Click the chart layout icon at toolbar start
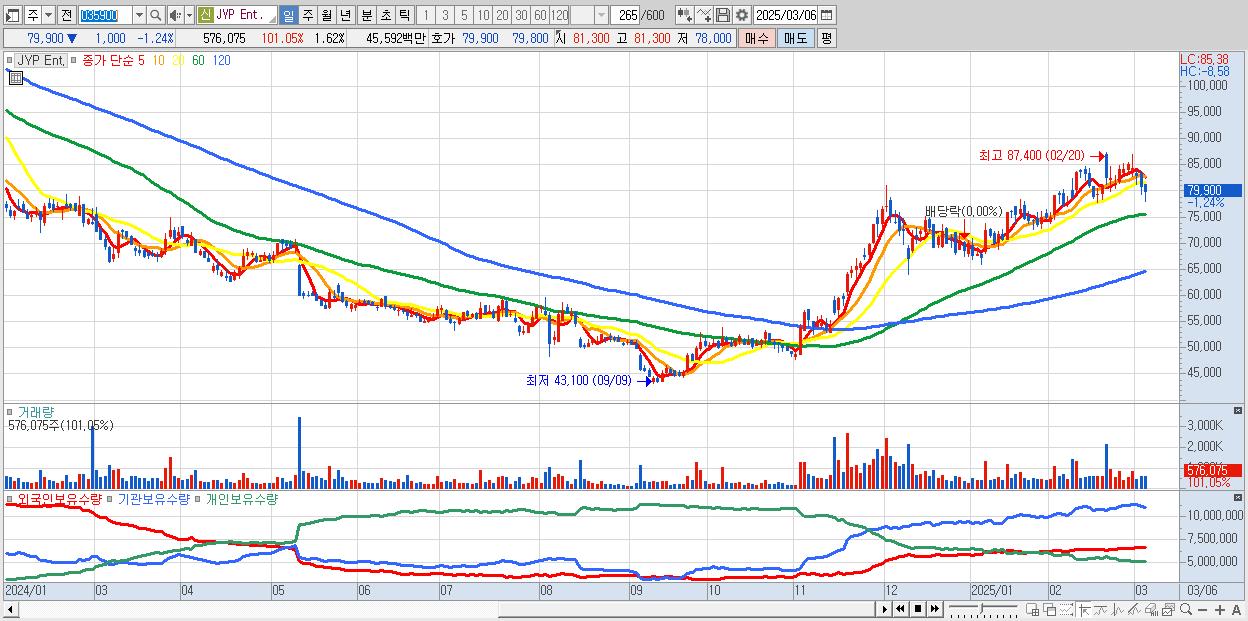 [x=12, y=15]
